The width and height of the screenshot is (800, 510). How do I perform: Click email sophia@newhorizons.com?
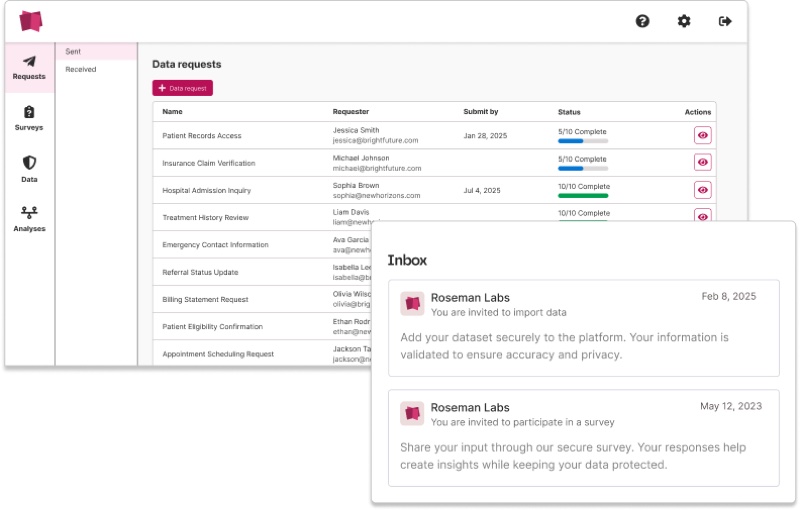[376, 195]
